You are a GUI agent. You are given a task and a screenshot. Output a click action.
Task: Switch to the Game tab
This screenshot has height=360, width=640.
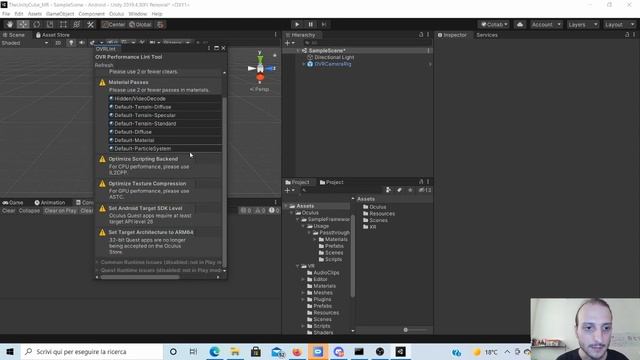(13, 202)
